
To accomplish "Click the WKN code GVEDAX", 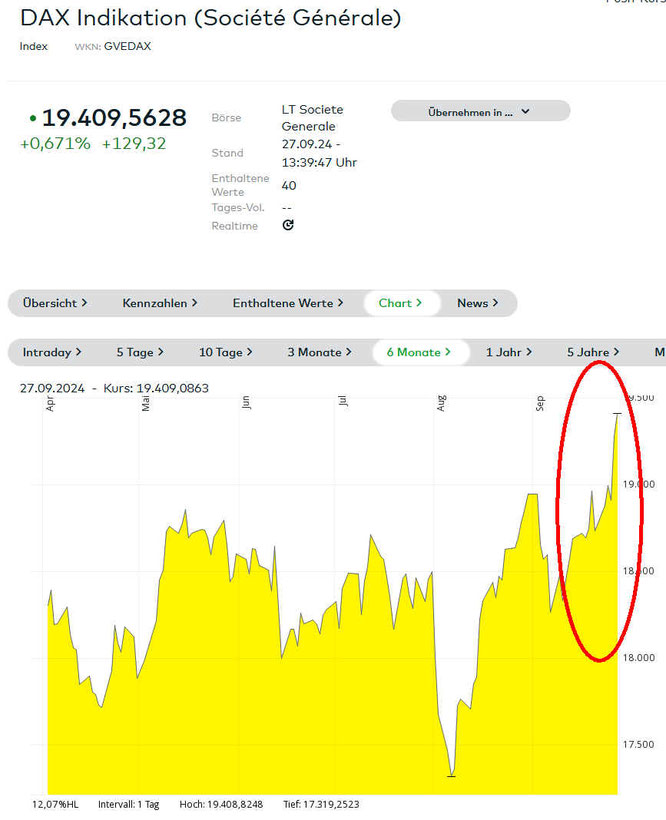I will (x=128, y=46).
